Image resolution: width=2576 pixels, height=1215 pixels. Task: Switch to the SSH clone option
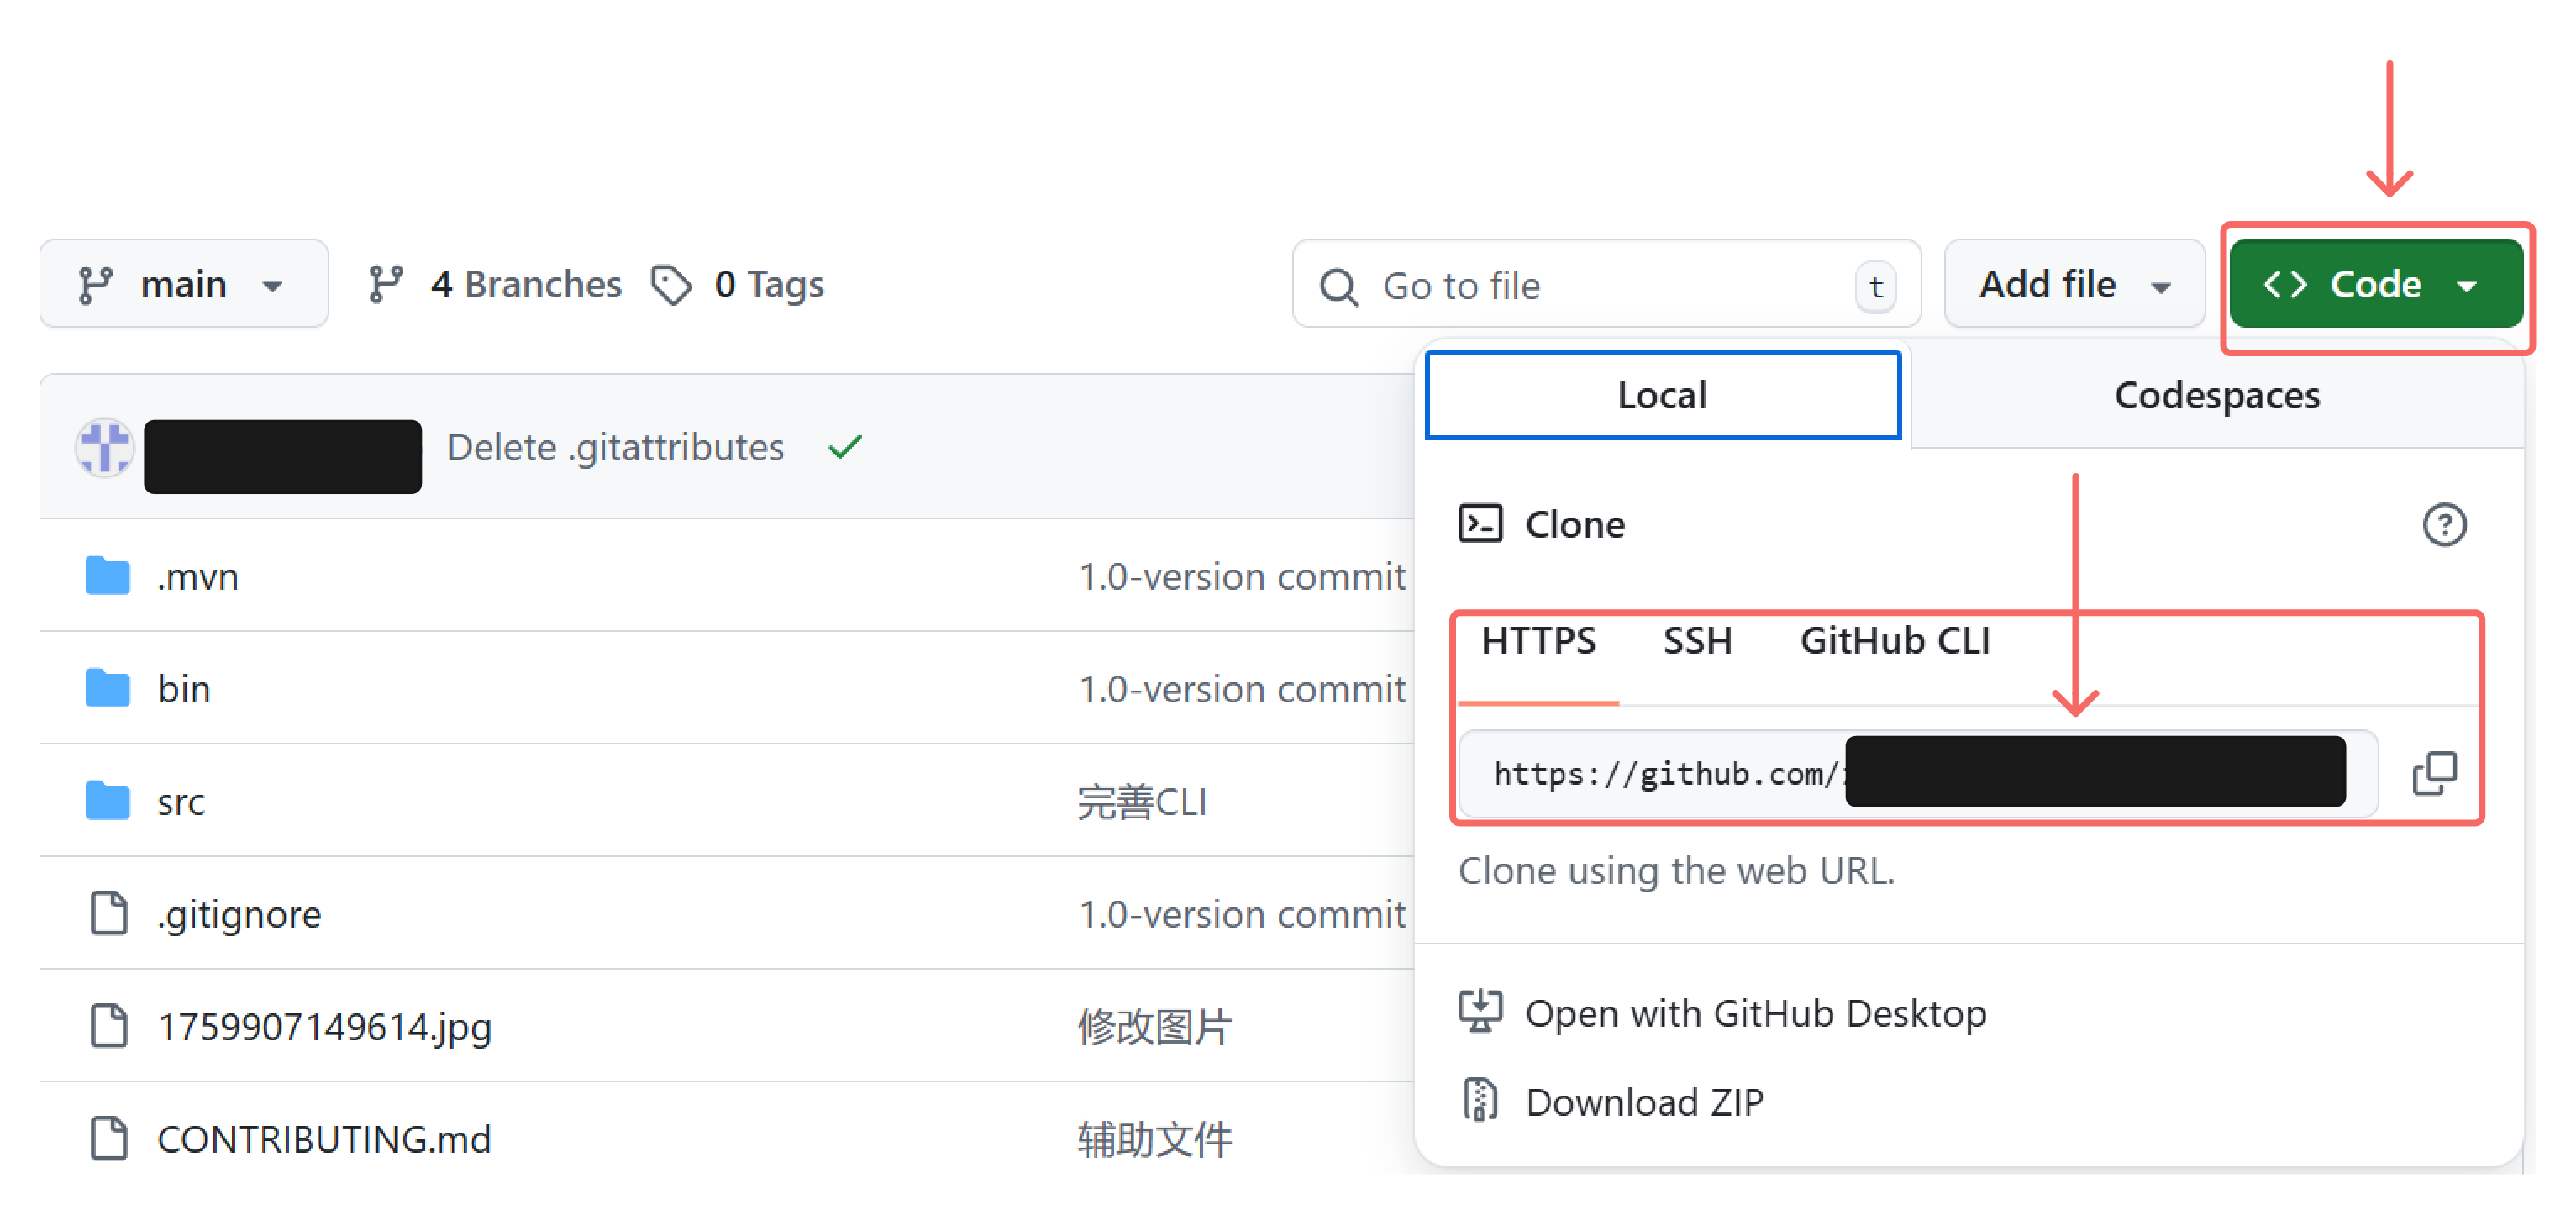[x=1698, y=641]
